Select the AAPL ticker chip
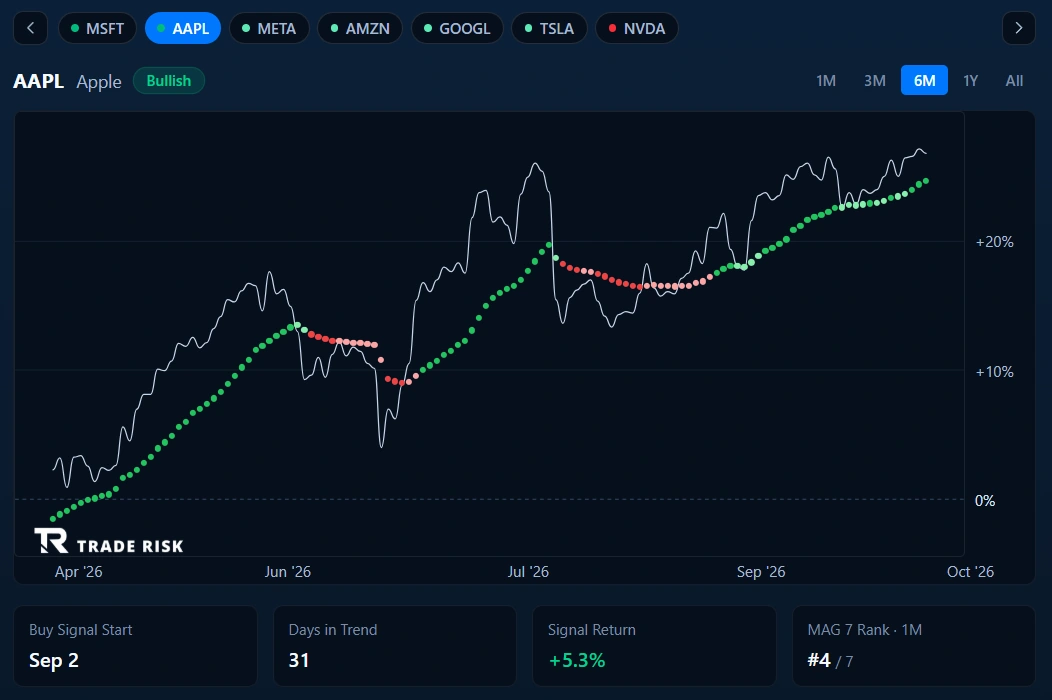 (182, 29)
